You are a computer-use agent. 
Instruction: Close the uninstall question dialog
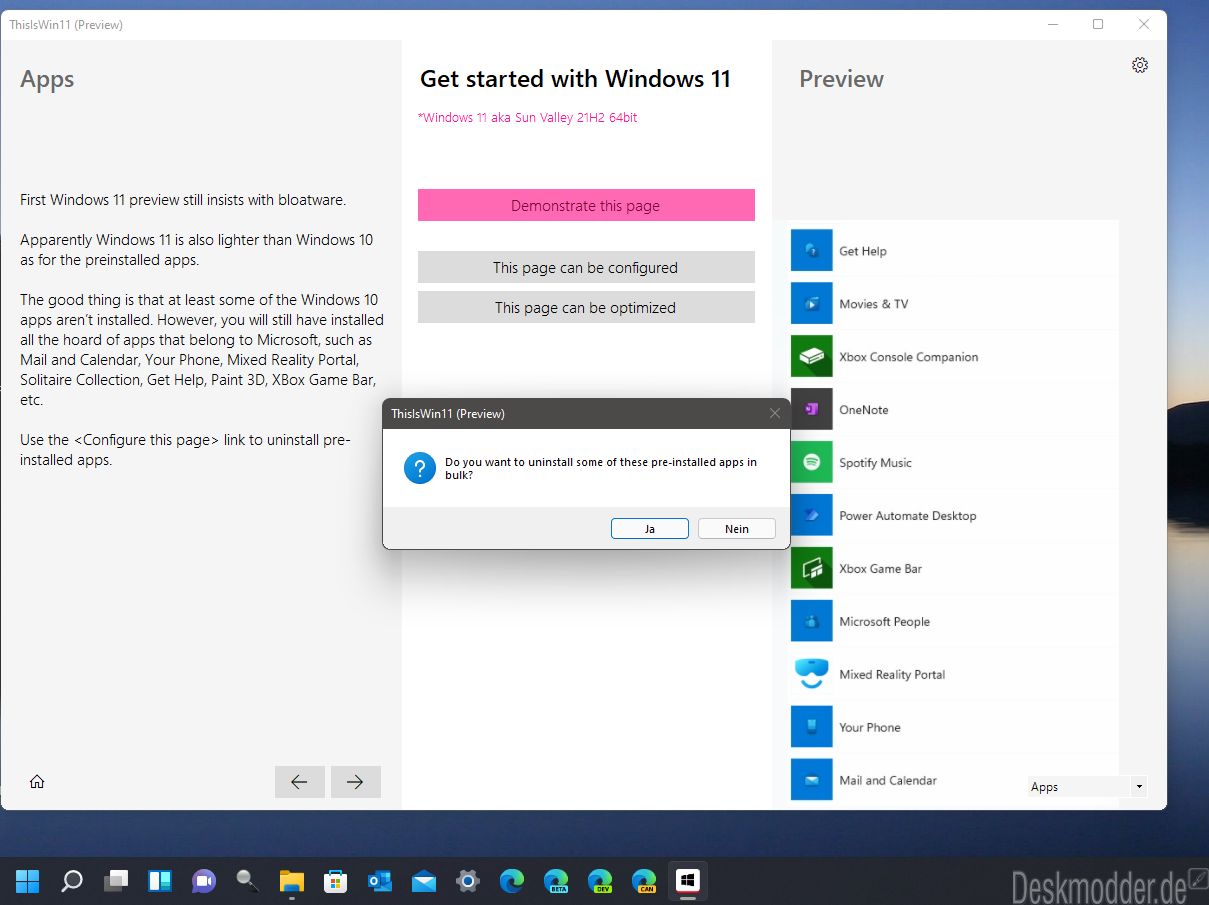coord(774,413)
